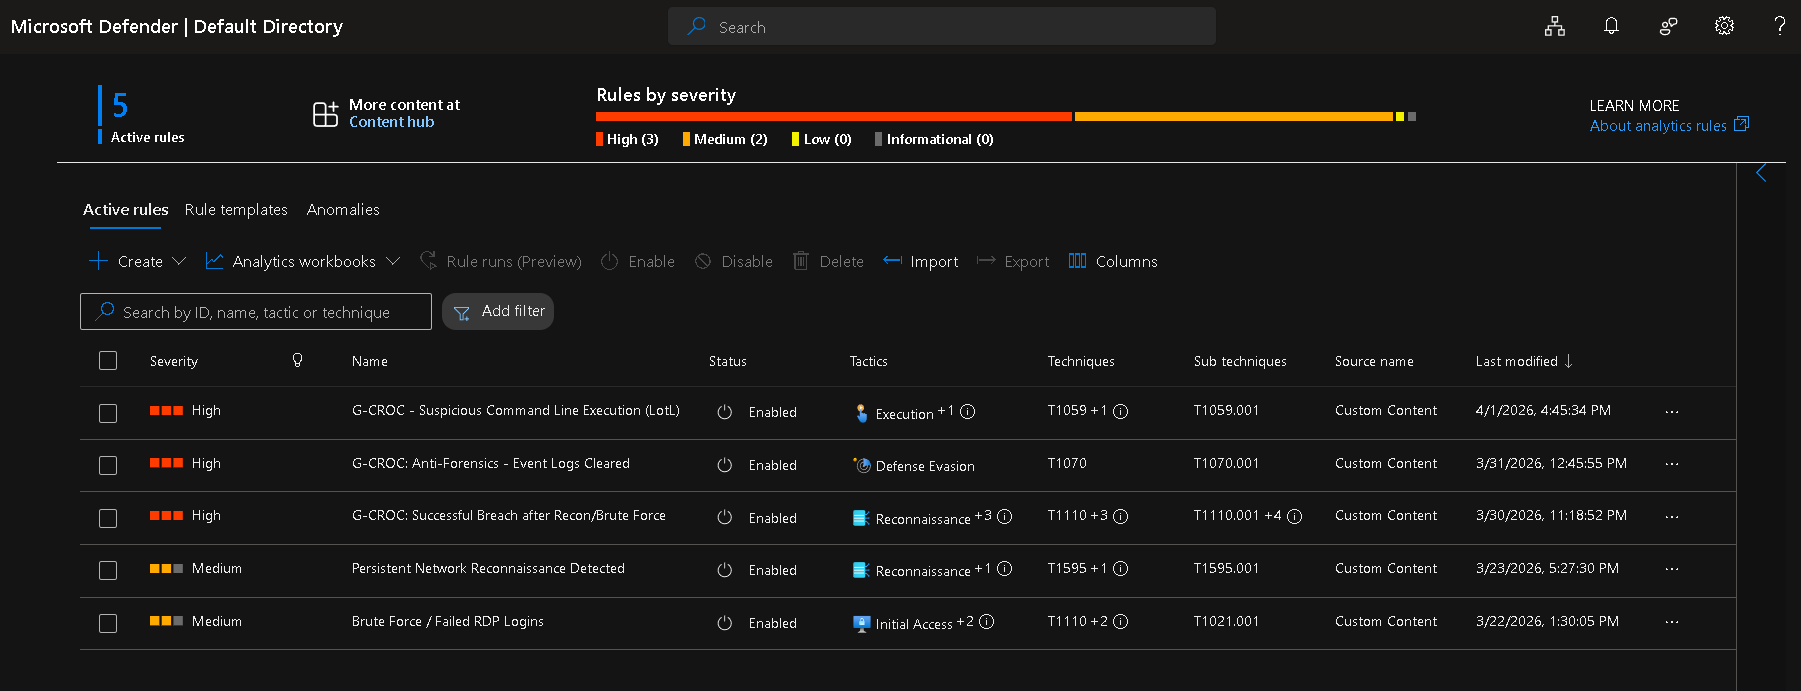
Task: Expand the Create dropdown
Action: [x=138, y=261]
